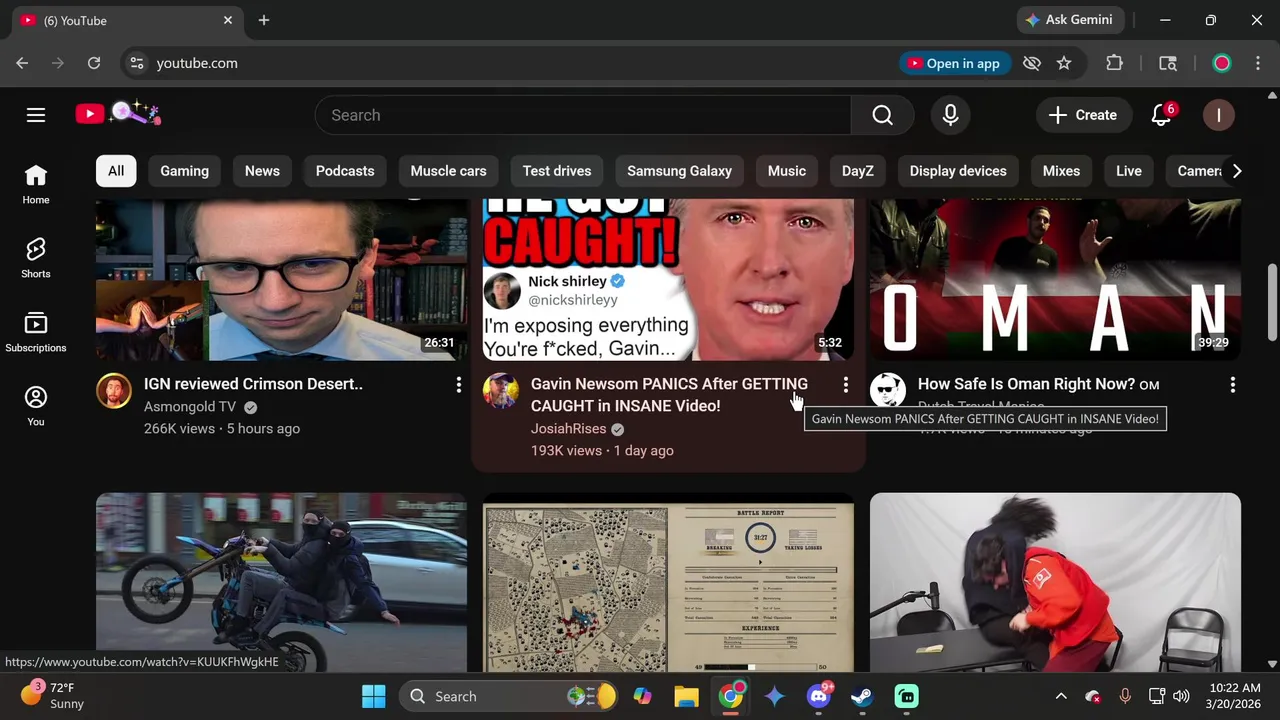Viewport: 1280px width, 720px height.
Task: Select the Muscle cars chip
Action: pos(448,171)
